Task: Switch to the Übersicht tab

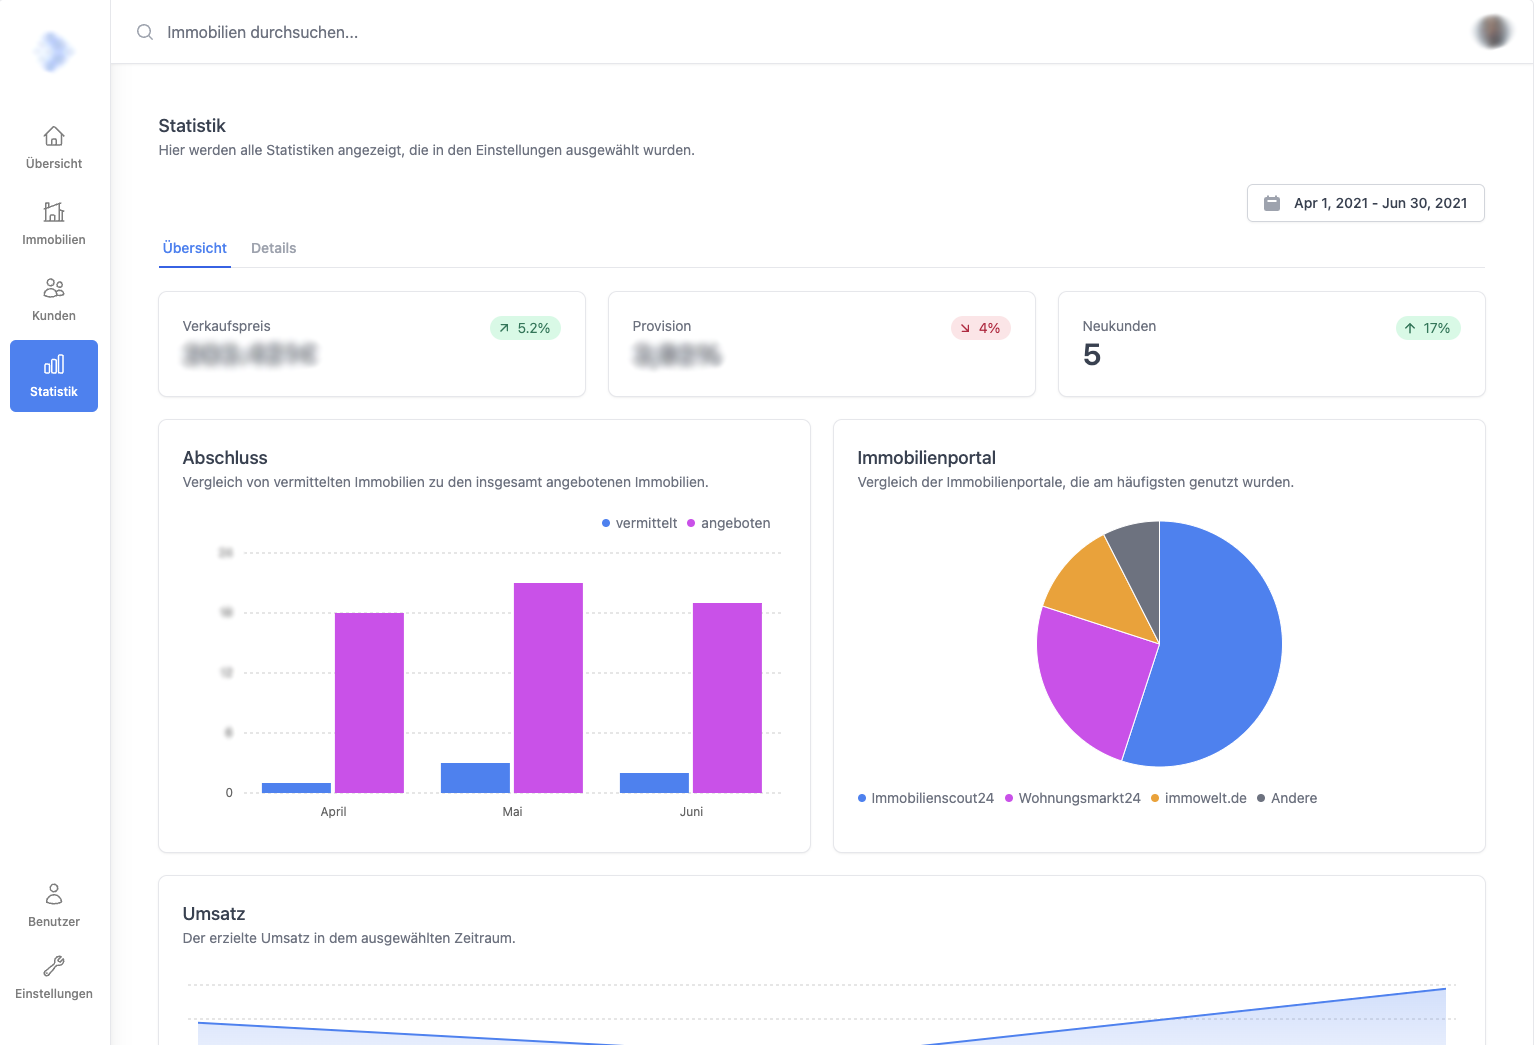Action: point(195,248)
